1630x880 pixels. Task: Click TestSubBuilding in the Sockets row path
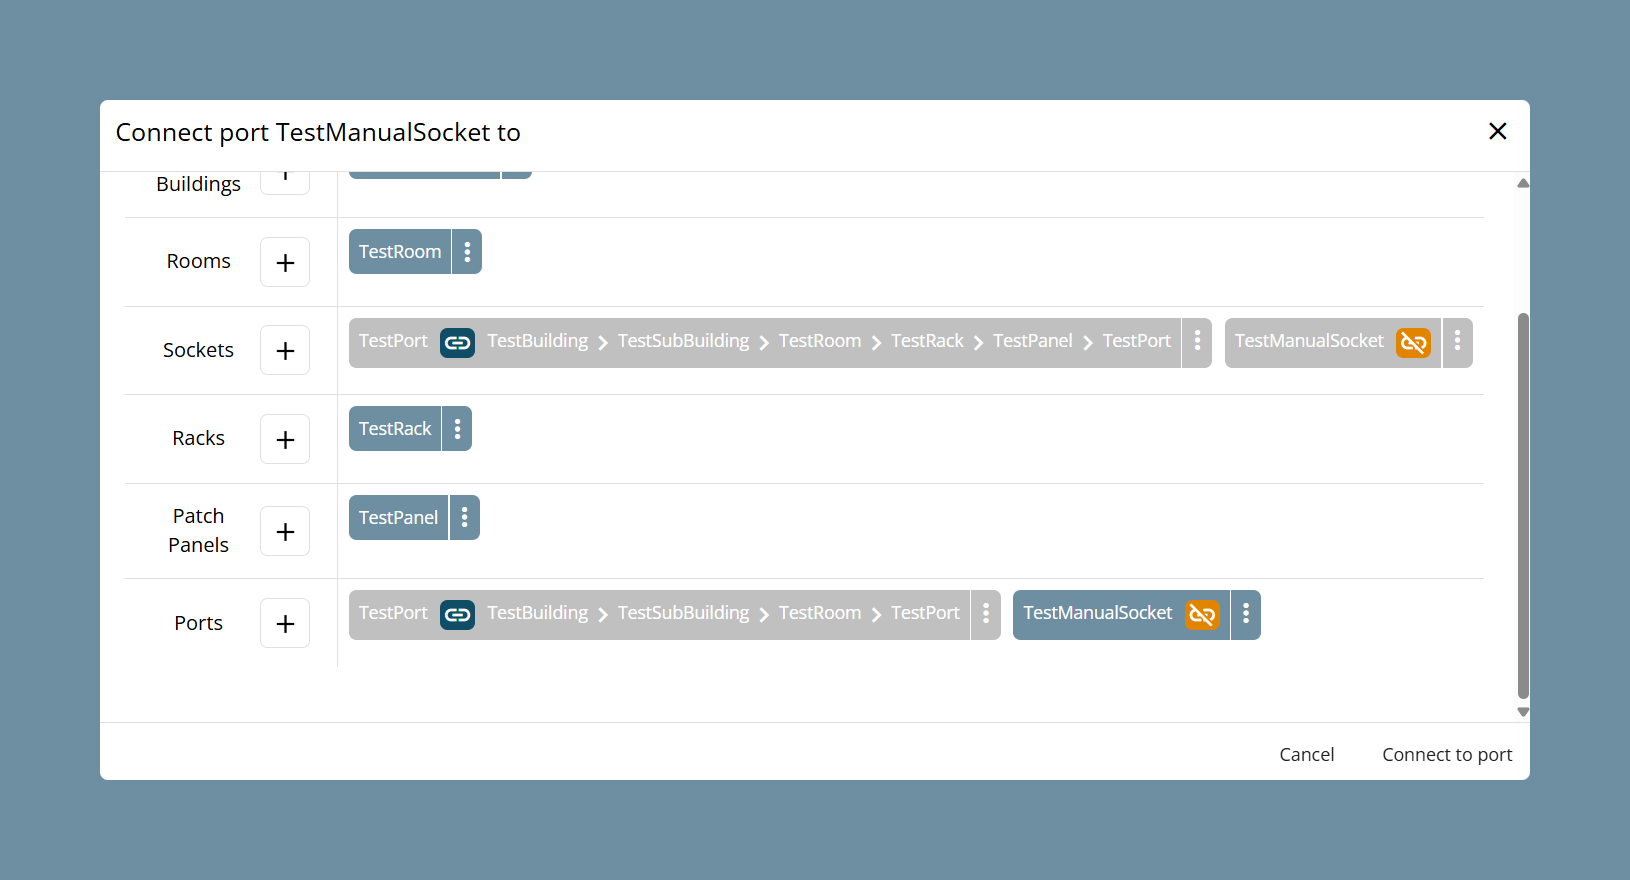click(x=683, y=341)
